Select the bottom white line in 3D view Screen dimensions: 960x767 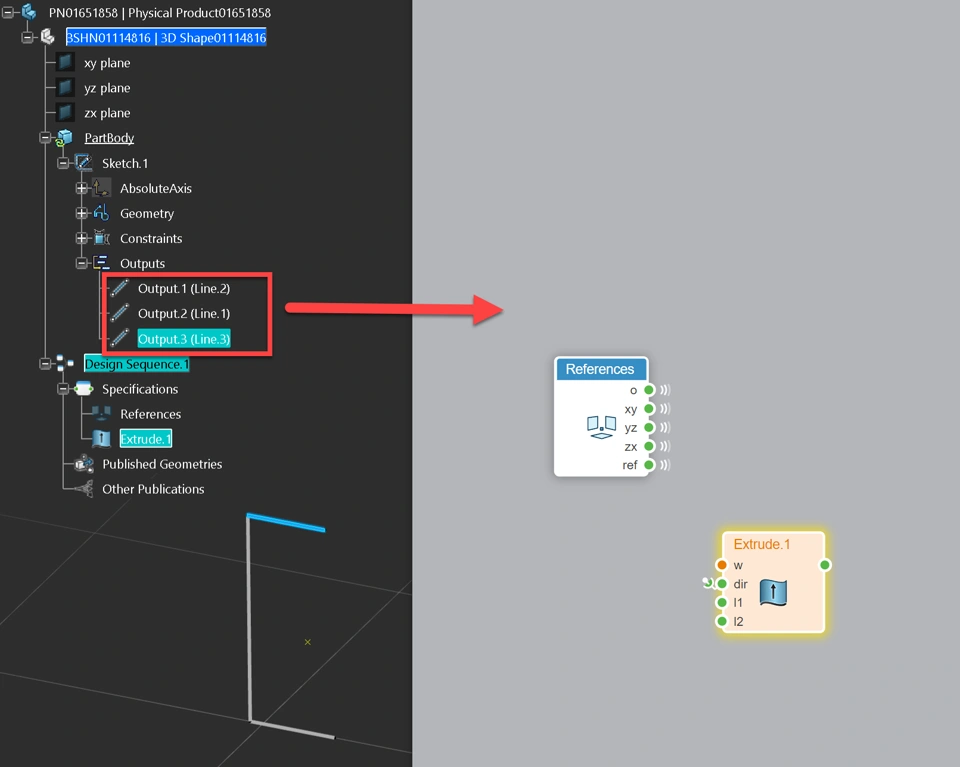(293, 729)
